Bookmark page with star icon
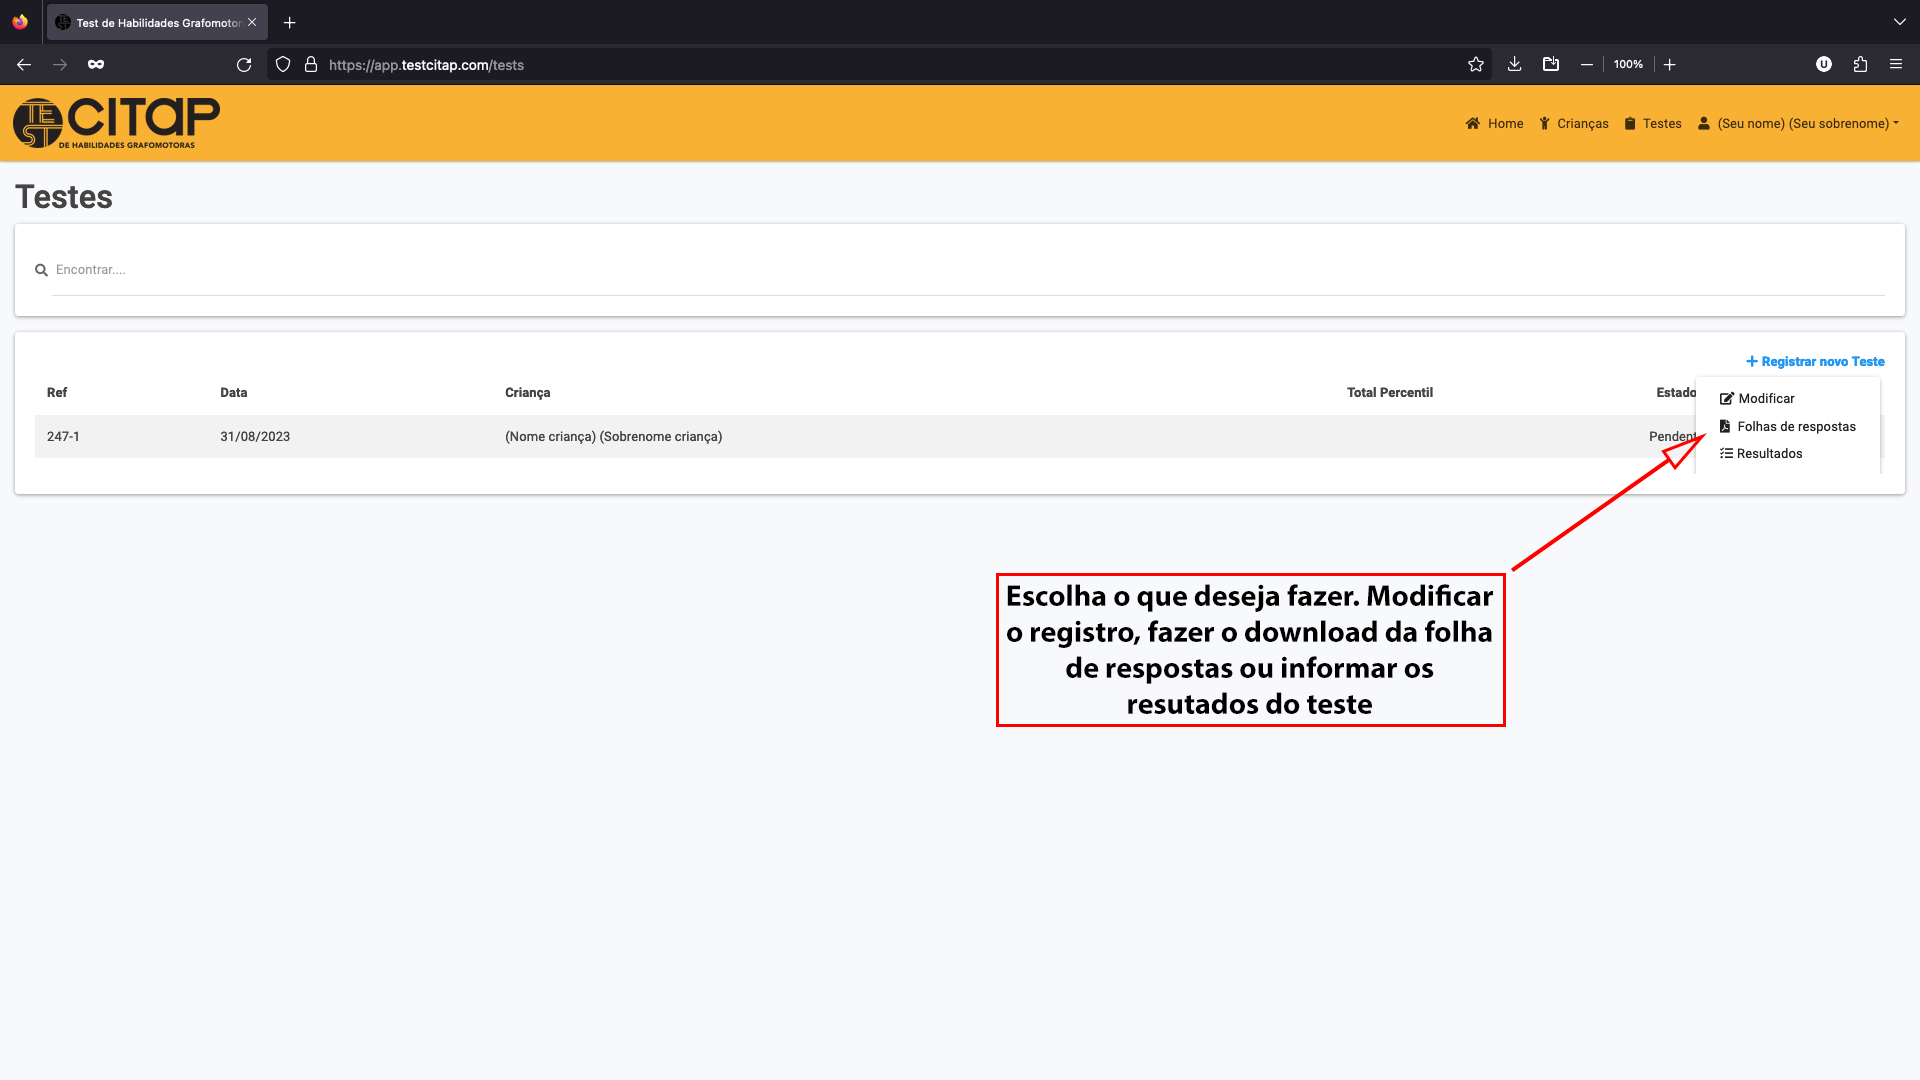This screenshot has width=1920, height=1080. [1475, 65]
